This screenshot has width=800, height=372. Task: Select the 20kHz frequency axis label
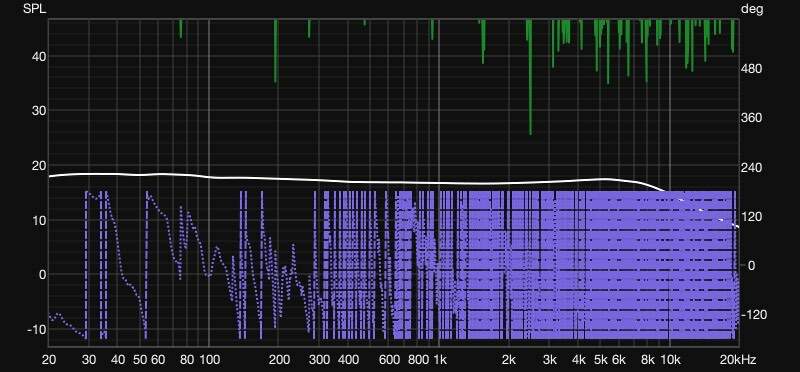point(738,359)
